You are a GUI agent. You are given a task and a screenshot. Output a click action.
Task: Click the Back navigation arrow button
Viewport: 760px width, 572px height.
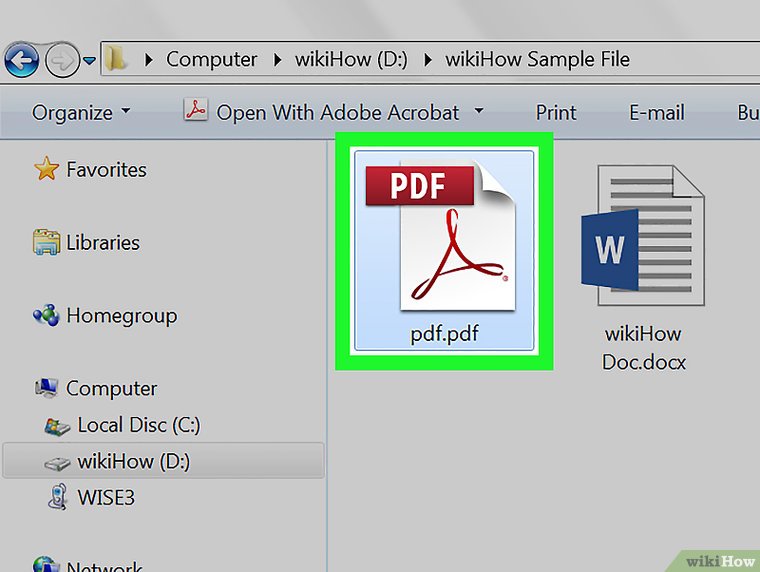click(21, 59)
